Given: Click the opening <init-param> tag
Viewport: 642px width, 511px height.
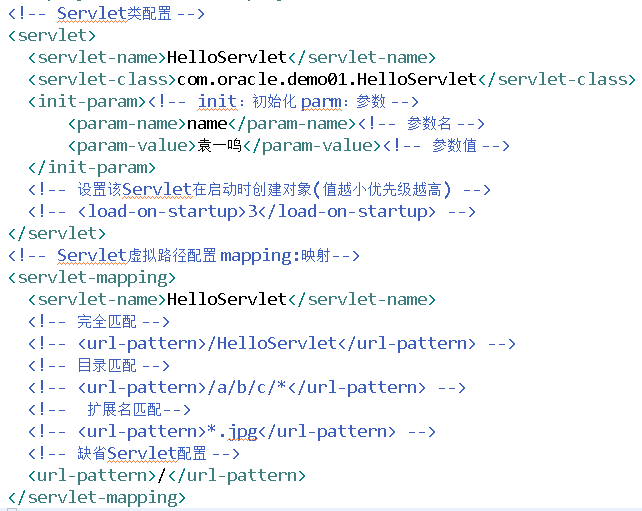Looking at the screenshot, I should coord(87,102).
